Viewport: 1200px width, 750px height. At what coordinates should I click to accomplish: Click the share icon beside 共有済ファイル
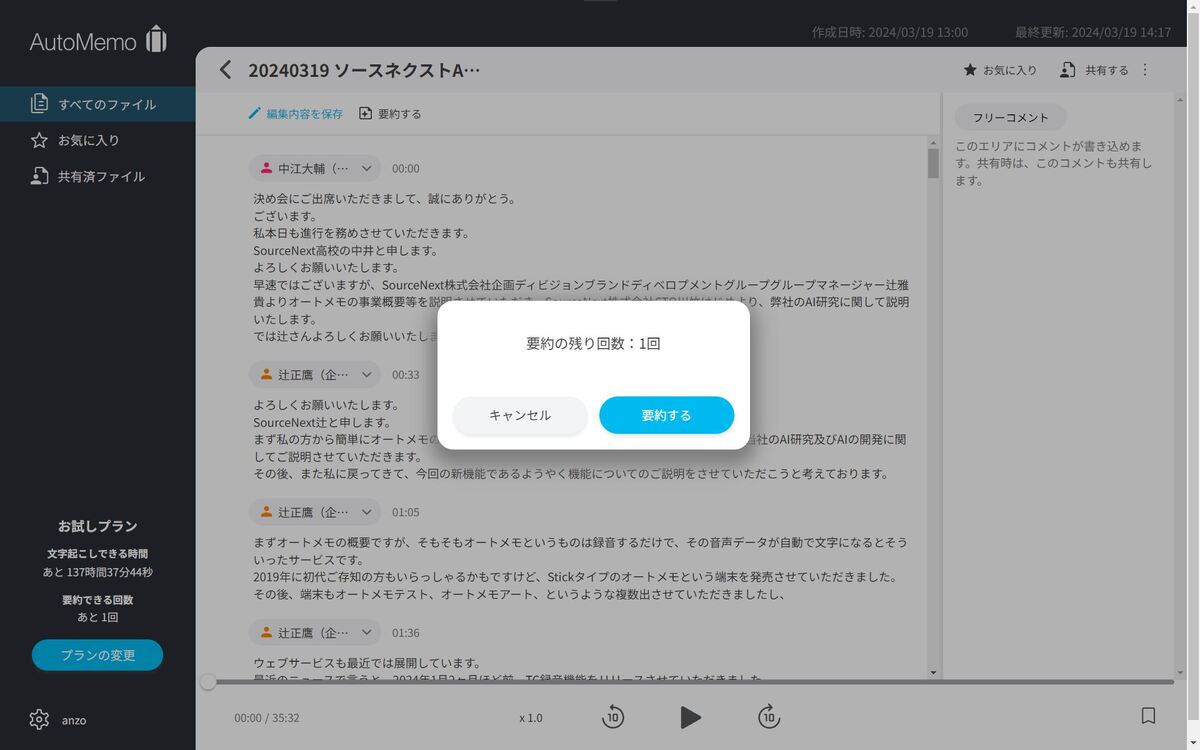pos(39,176)
